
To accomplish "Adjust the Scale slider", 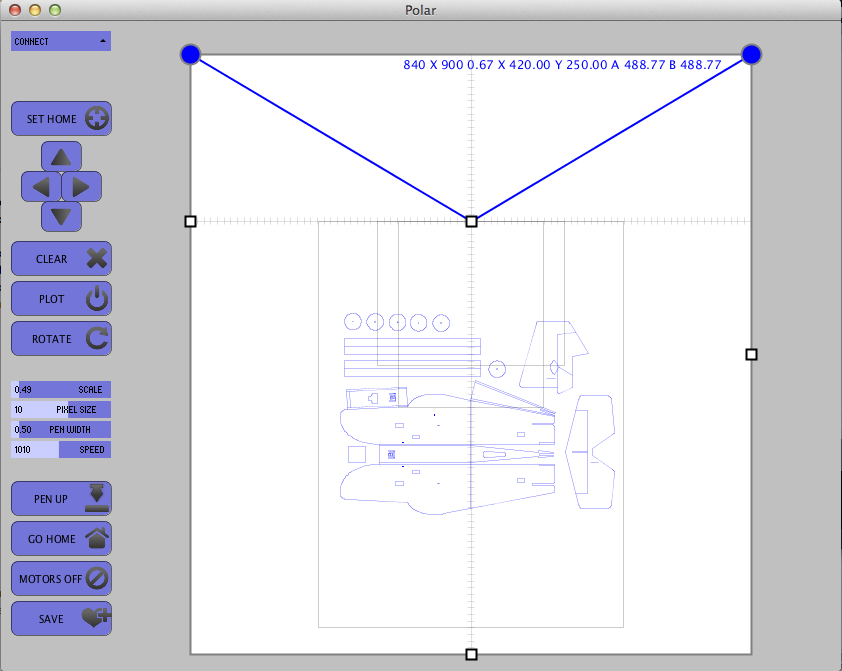I will [x=61, y=390].
